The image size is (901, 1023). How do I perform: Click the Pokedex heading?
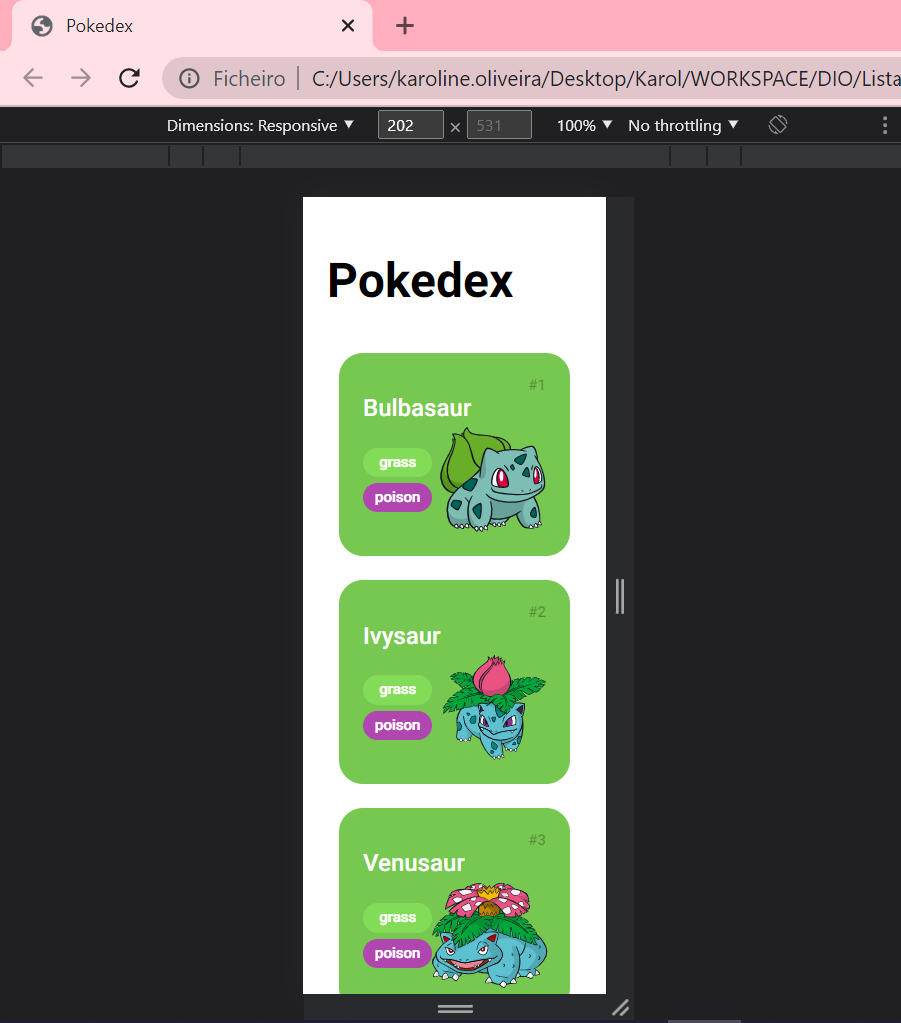pyautogui.click(x=420, y=281)
